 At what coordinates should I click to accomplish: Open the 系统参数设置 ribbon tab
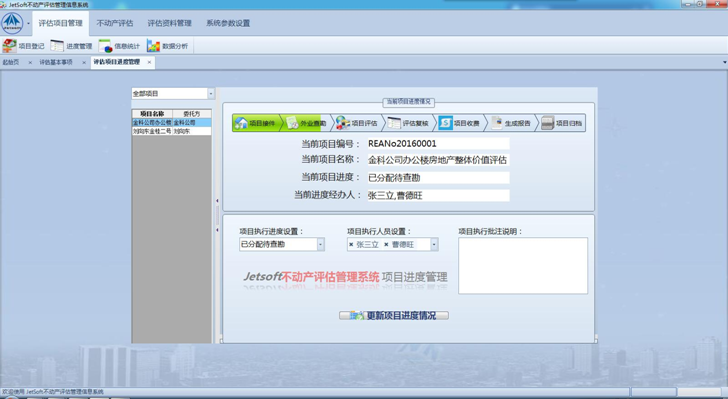[x=228, y=23]
